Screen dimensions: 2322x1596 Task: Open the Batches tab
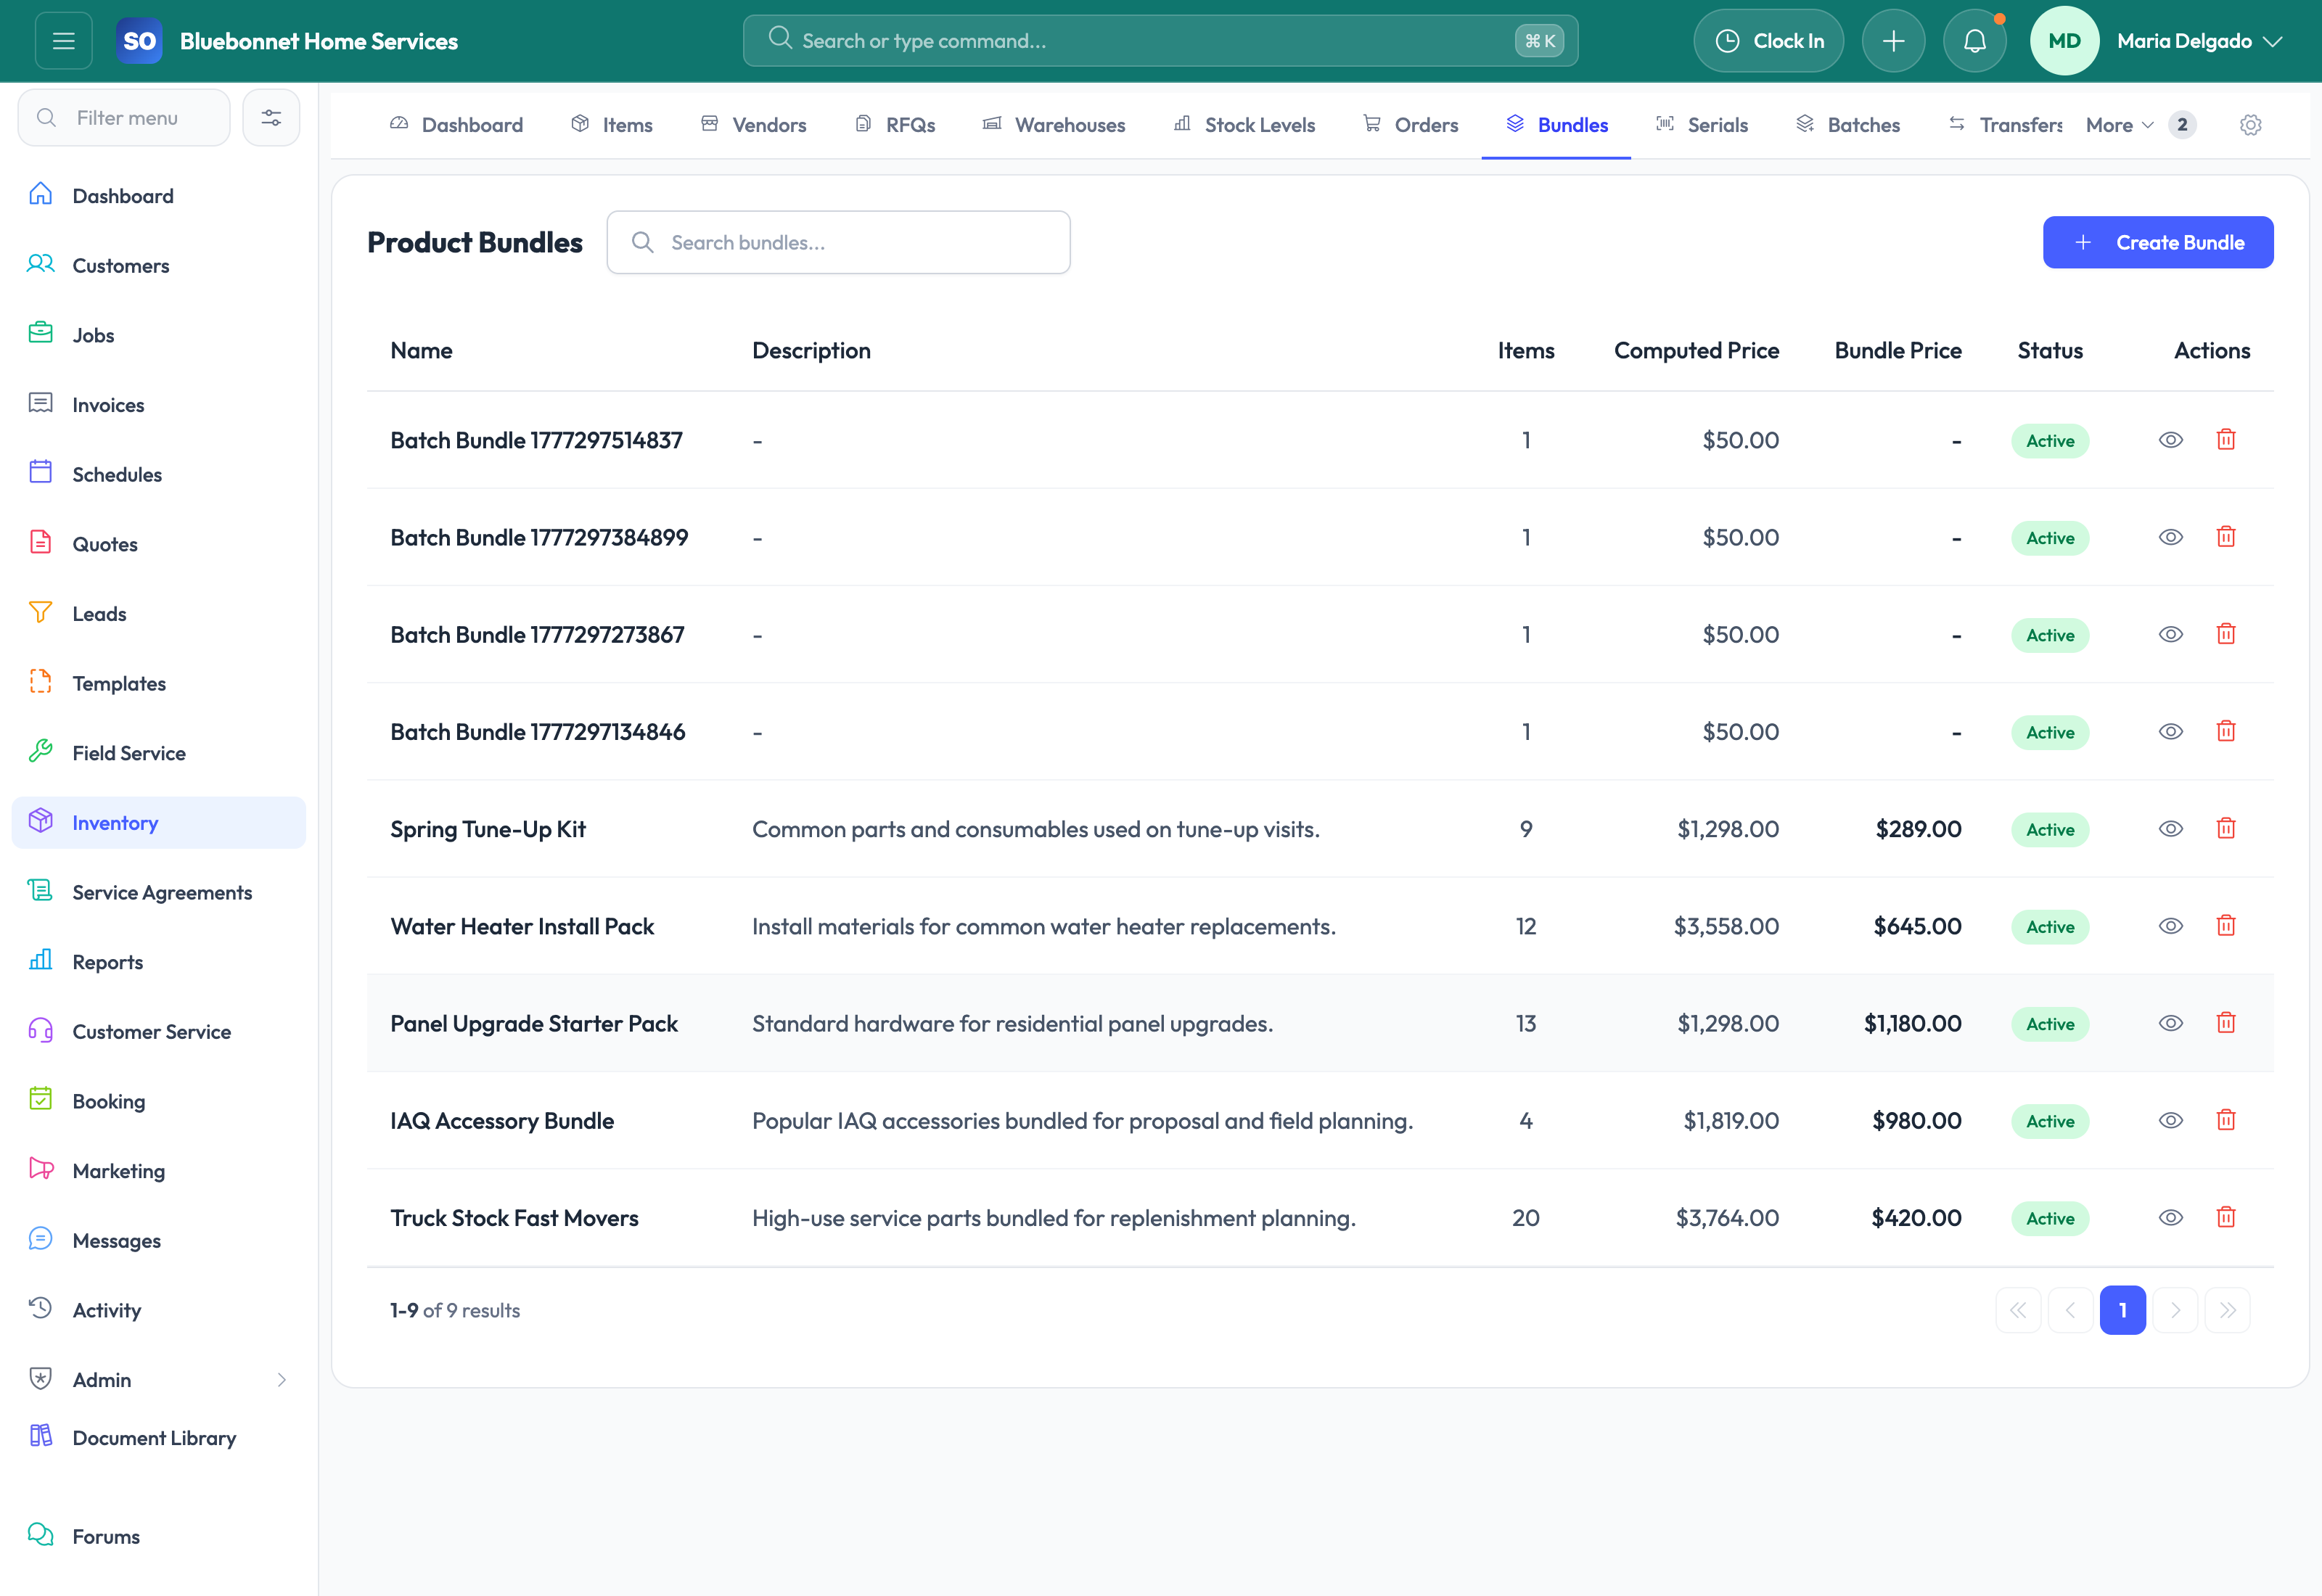pos(1848,125)
